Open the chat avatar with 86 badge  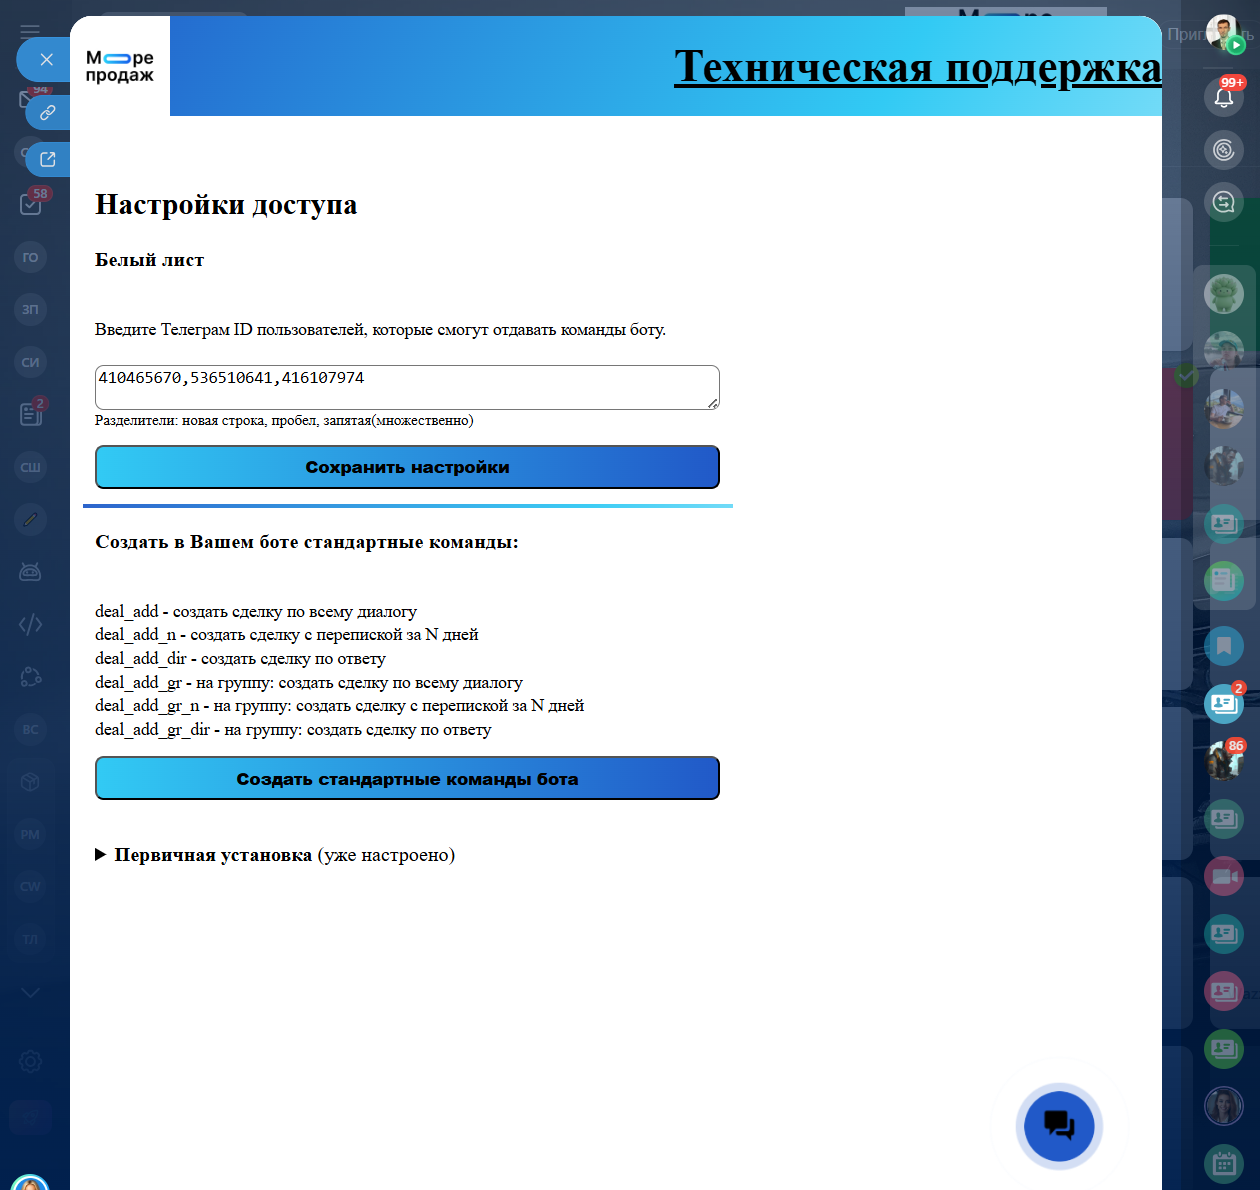tap(1224, 761)
